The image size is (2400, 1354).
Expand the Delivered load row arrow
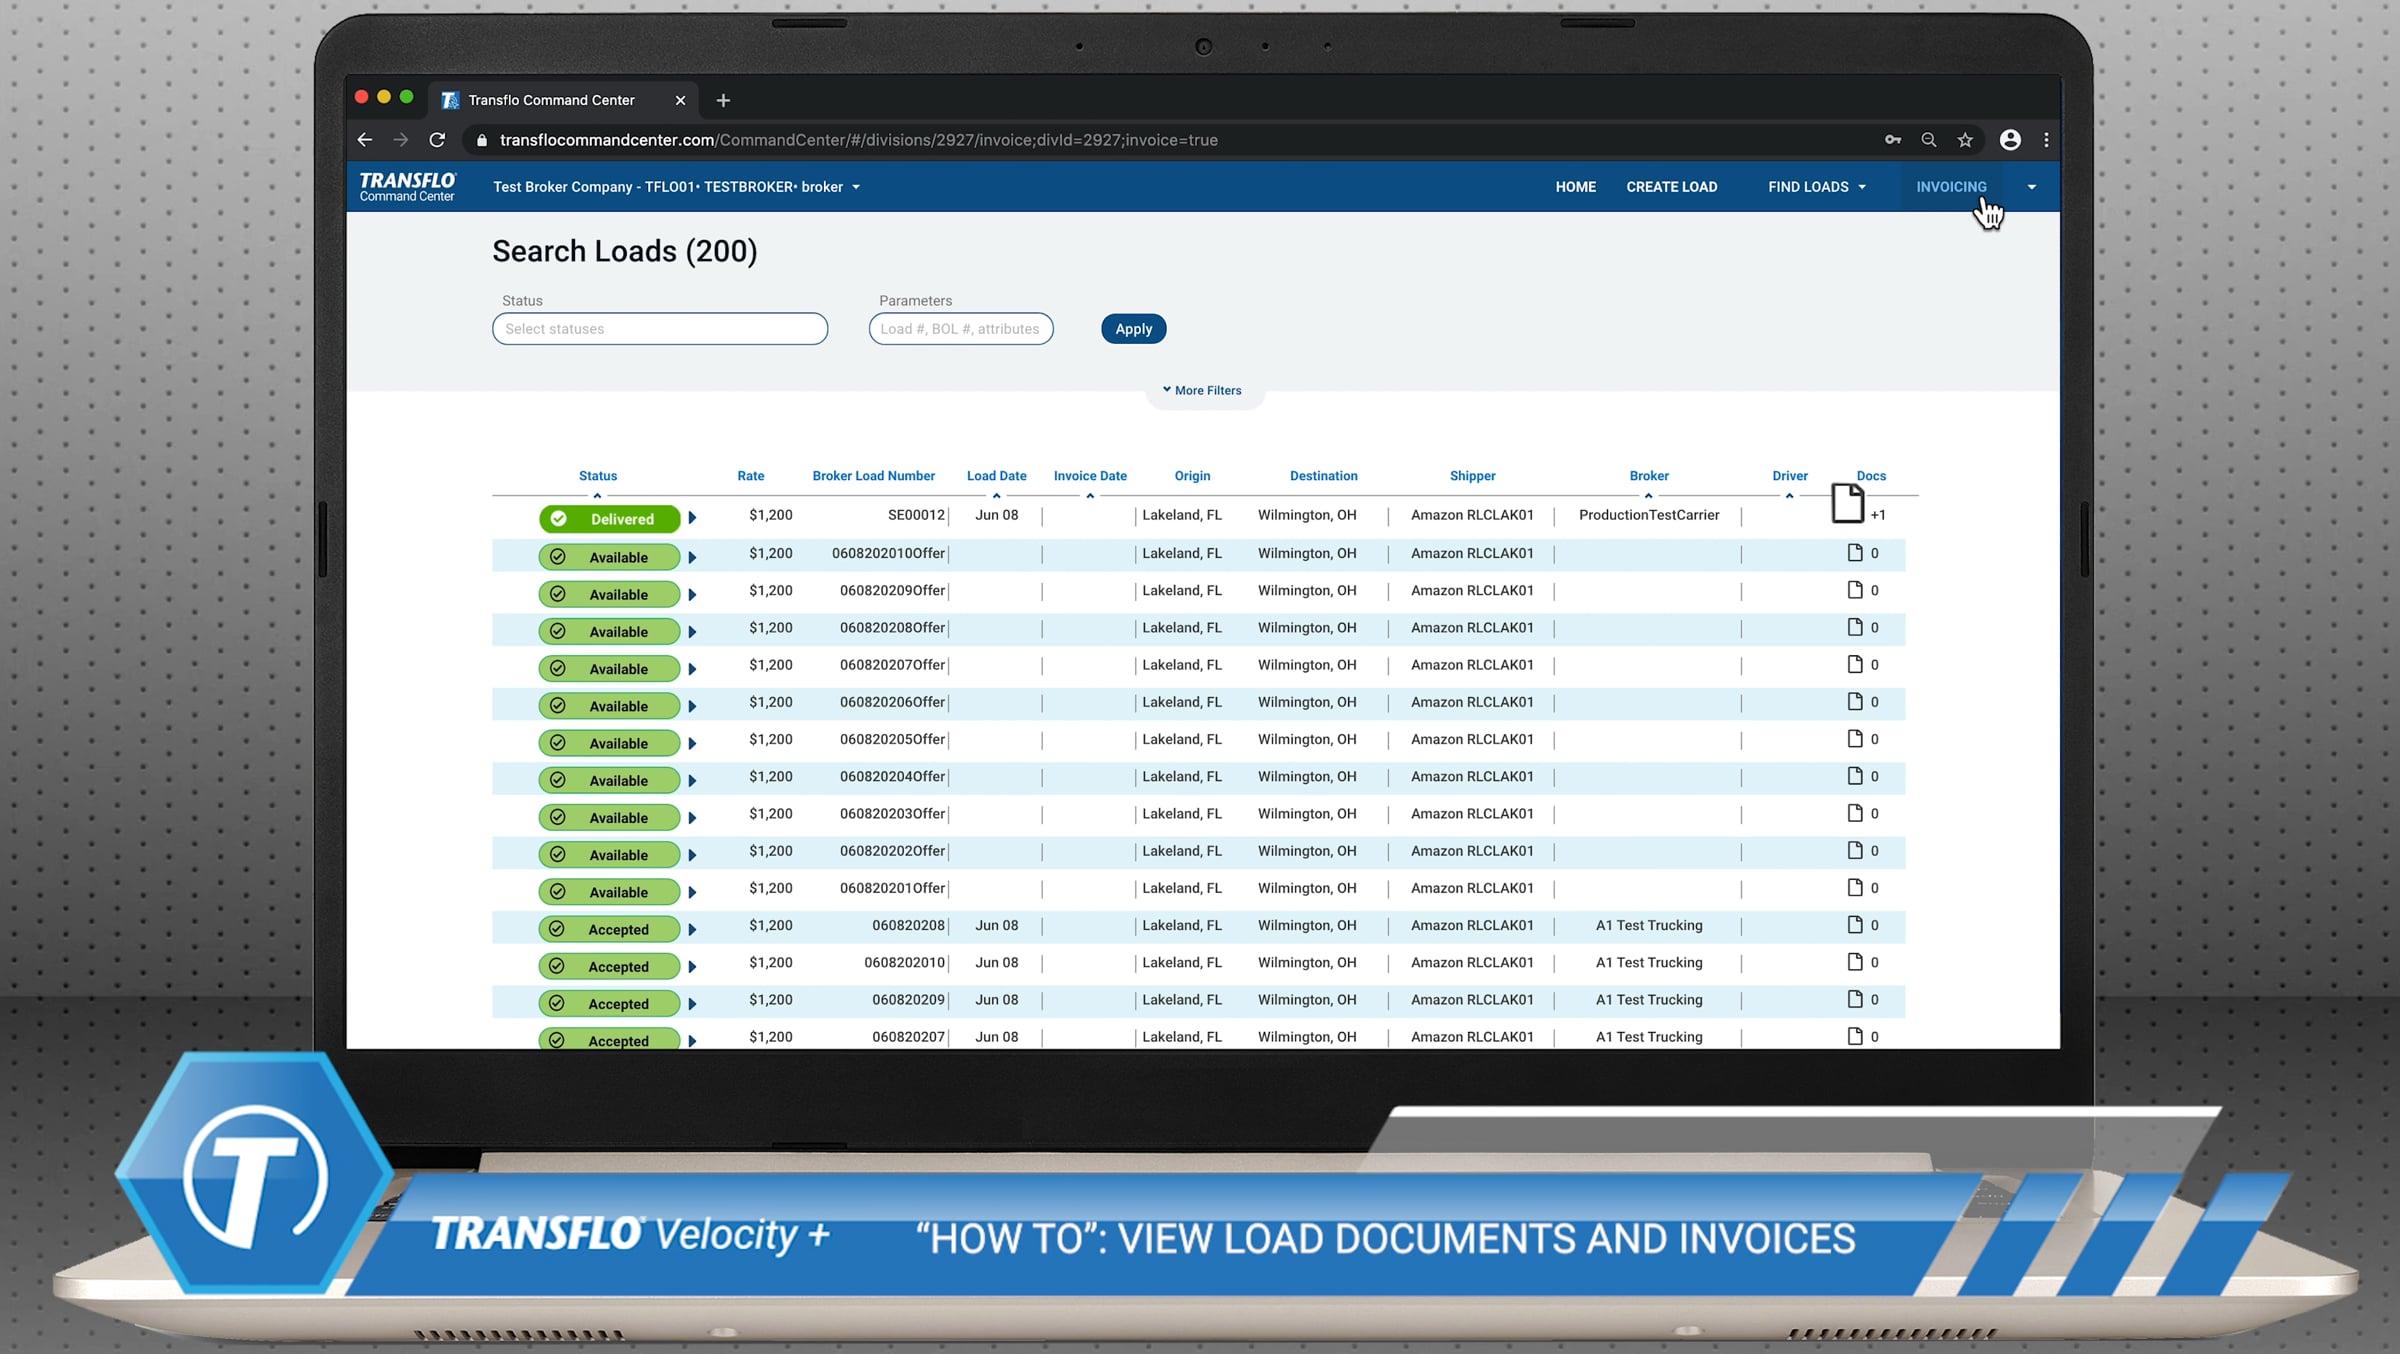[692, 518]
